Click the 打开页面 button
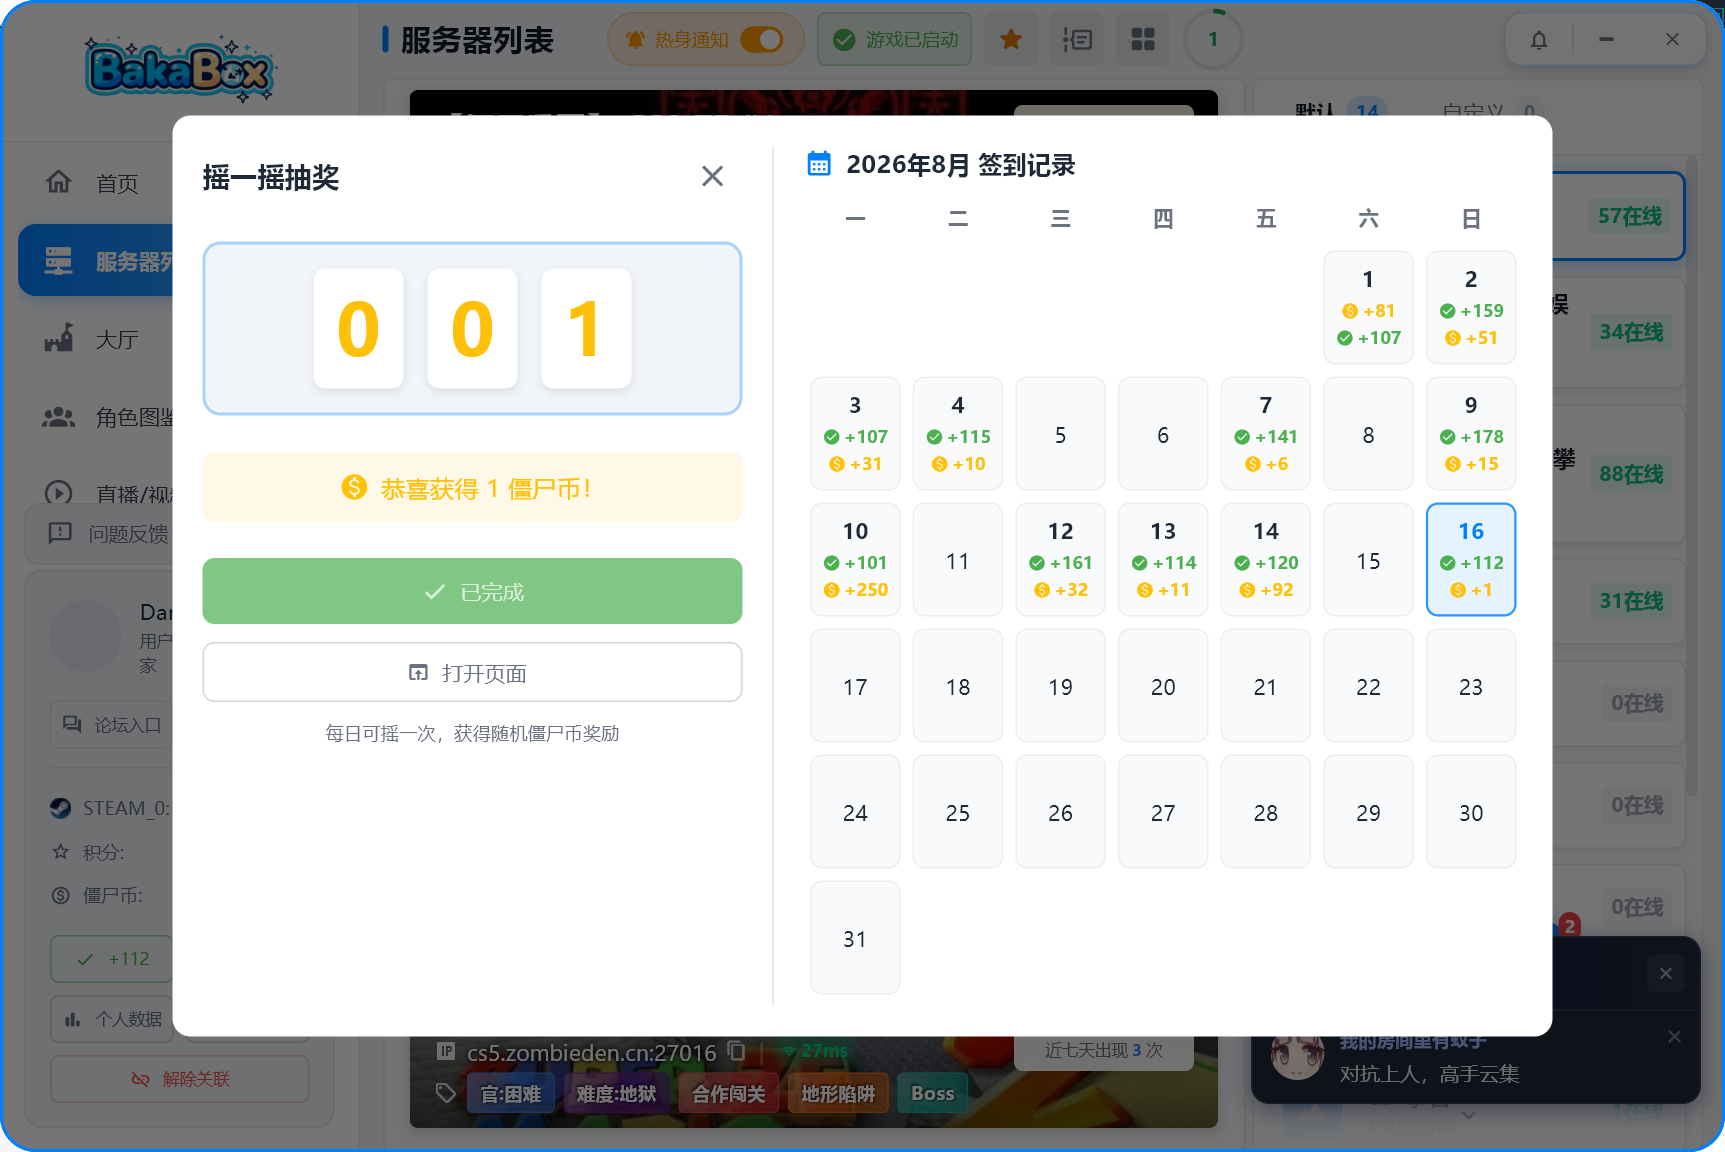Screen dimensions: 1725x1152 pyautogui.click(x=472, y=673)
